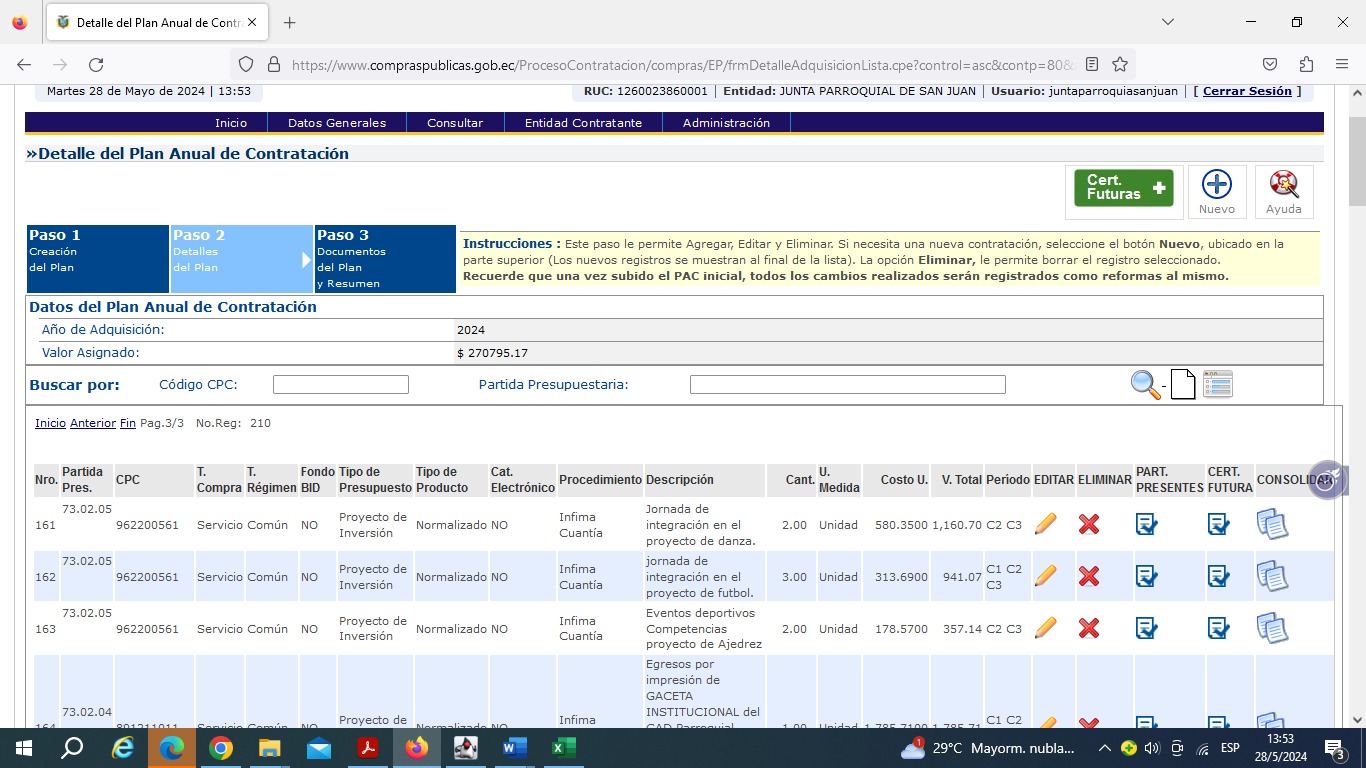Open the Datos Generales menu
This screenshot has height=768, width=1366.
point(336,123)
